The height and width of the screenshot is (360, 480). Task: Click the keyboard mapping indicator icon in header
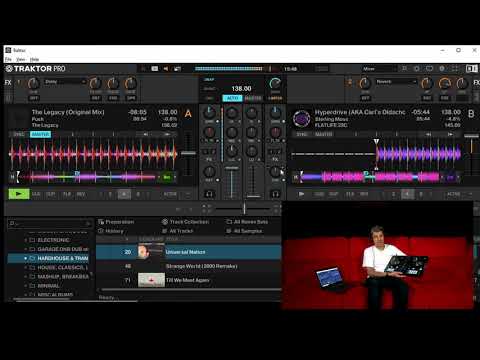tap(155, 69)
